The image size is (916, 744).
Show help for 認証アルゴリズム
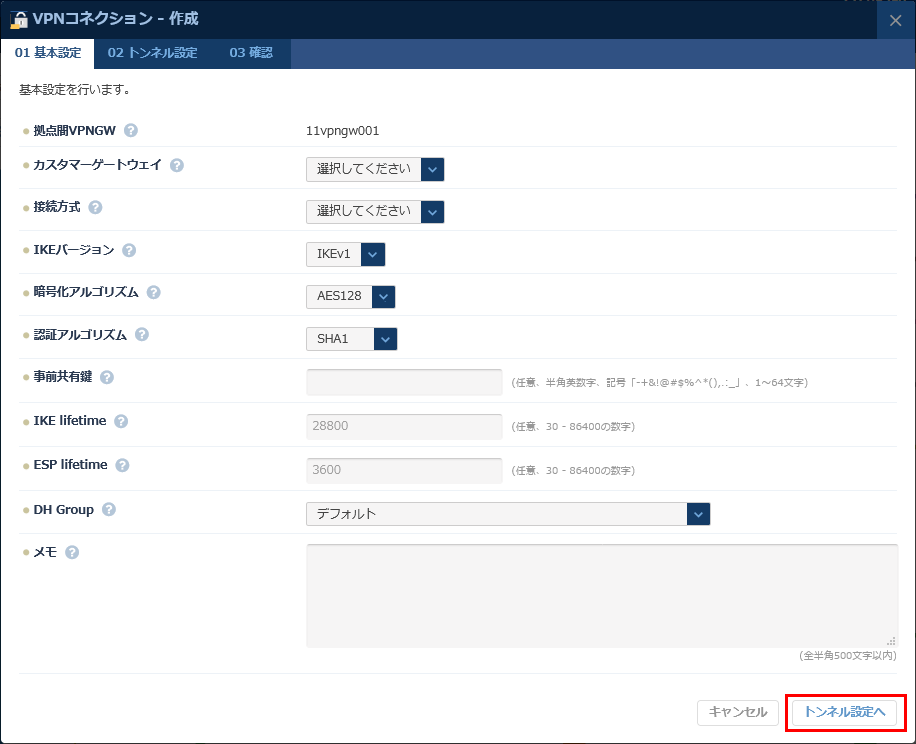tap(142, 335)
